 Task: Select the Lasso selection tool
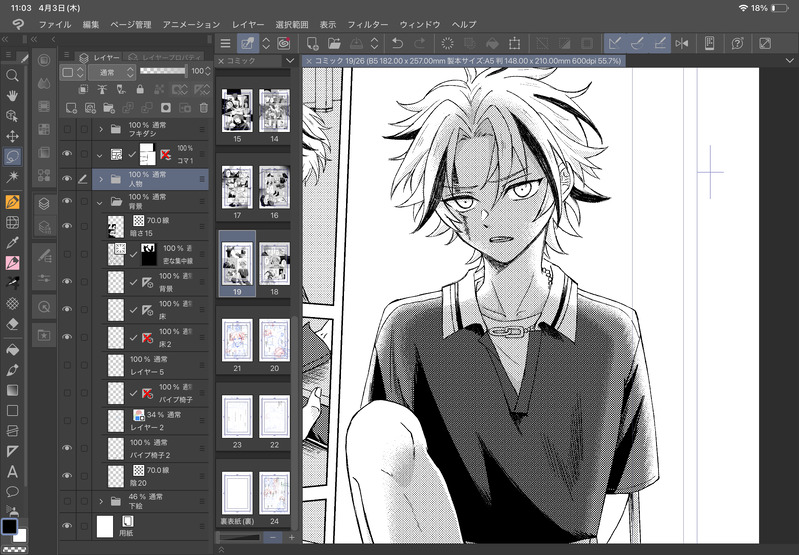(x=12, y=156)
